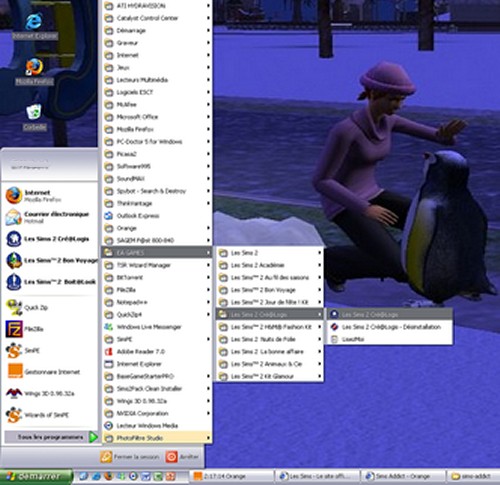Open TSR Wizard Manager folder
This screenshot has height=485, width=500.
tap(157, 265)
